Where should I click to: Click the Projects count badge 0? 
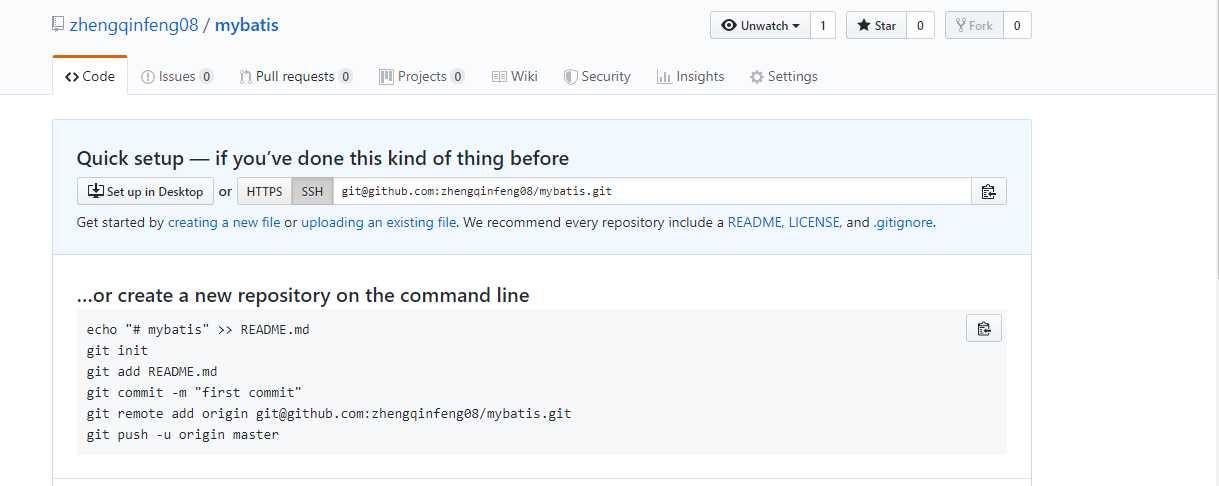point(458,77)
